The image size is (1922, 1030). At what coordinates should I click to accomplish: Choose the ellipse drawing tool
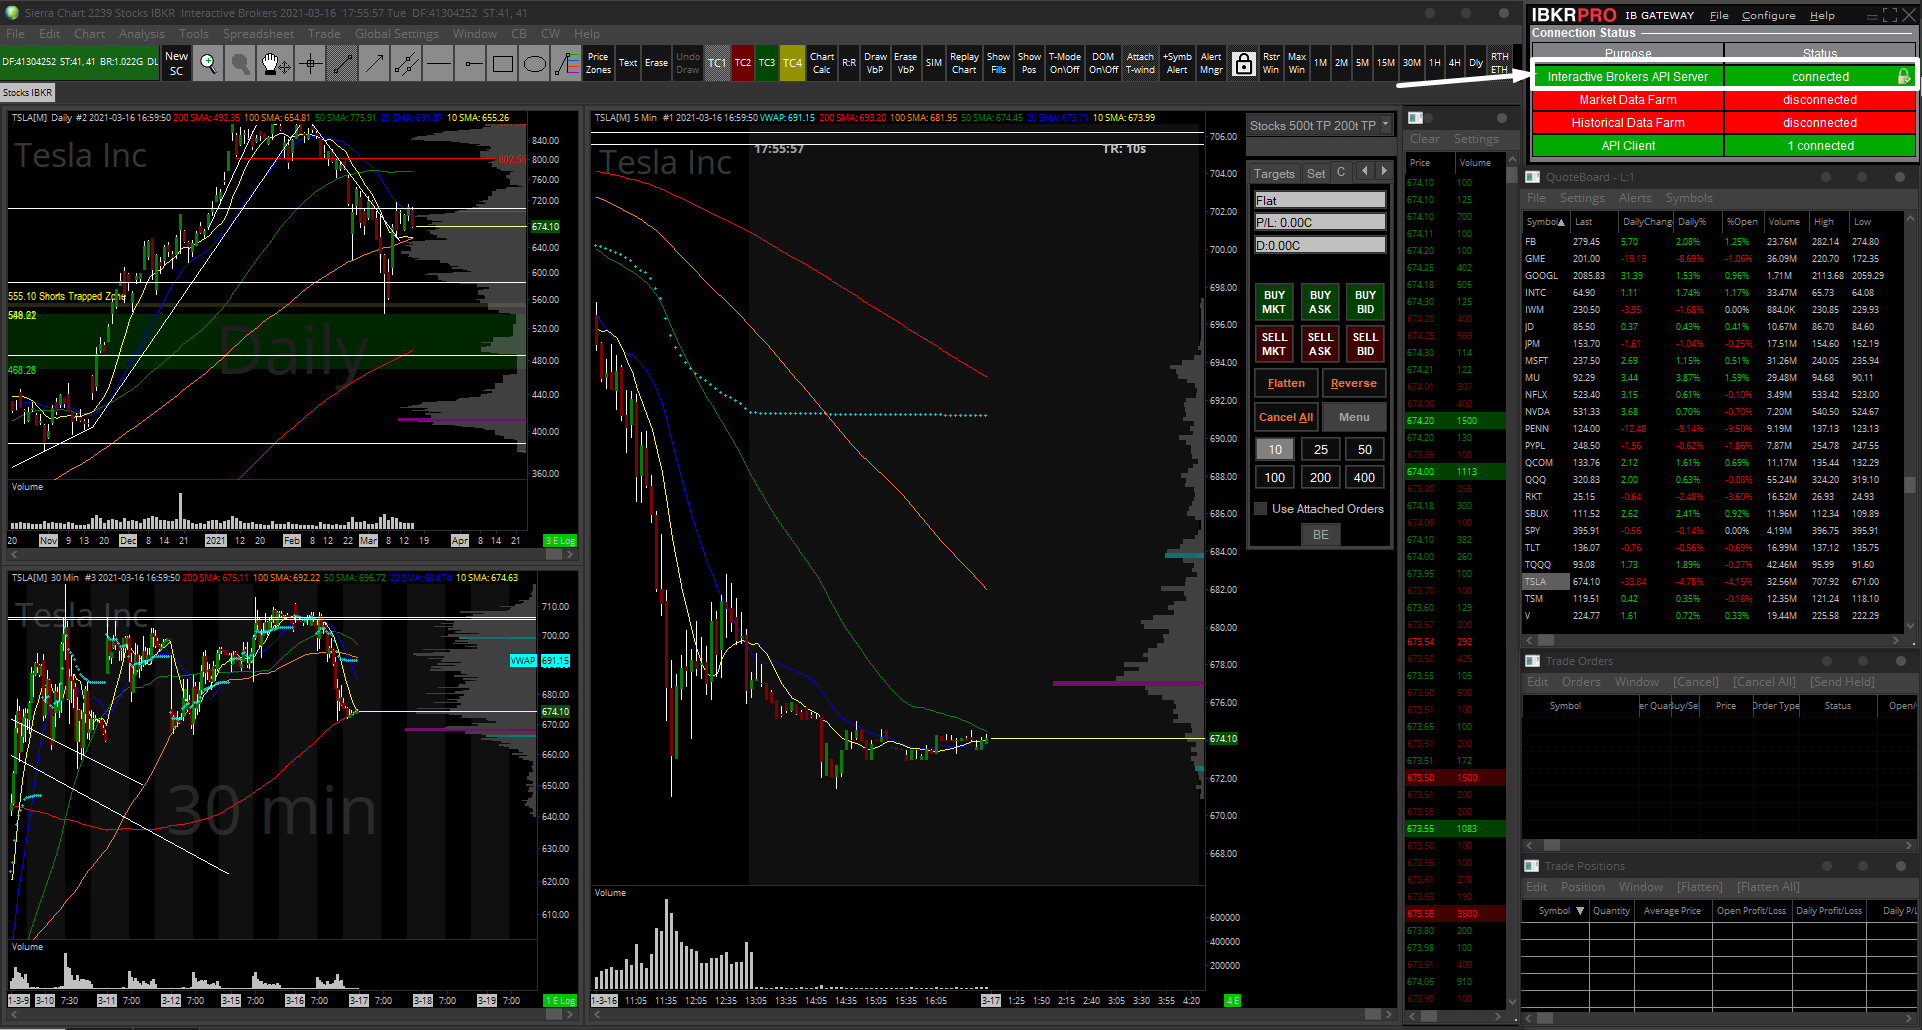[x=535, y=64]
